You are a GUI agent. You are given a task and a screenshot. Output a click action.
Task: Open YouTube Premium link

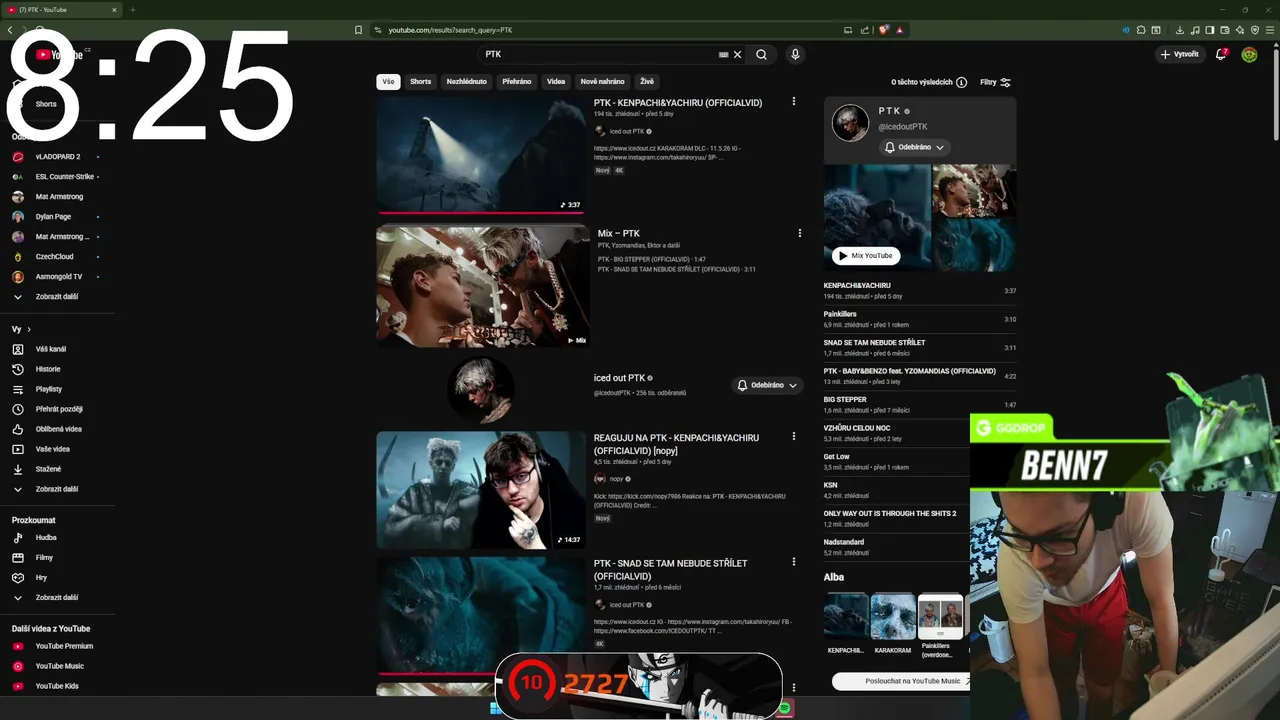[x=64, y=646]
